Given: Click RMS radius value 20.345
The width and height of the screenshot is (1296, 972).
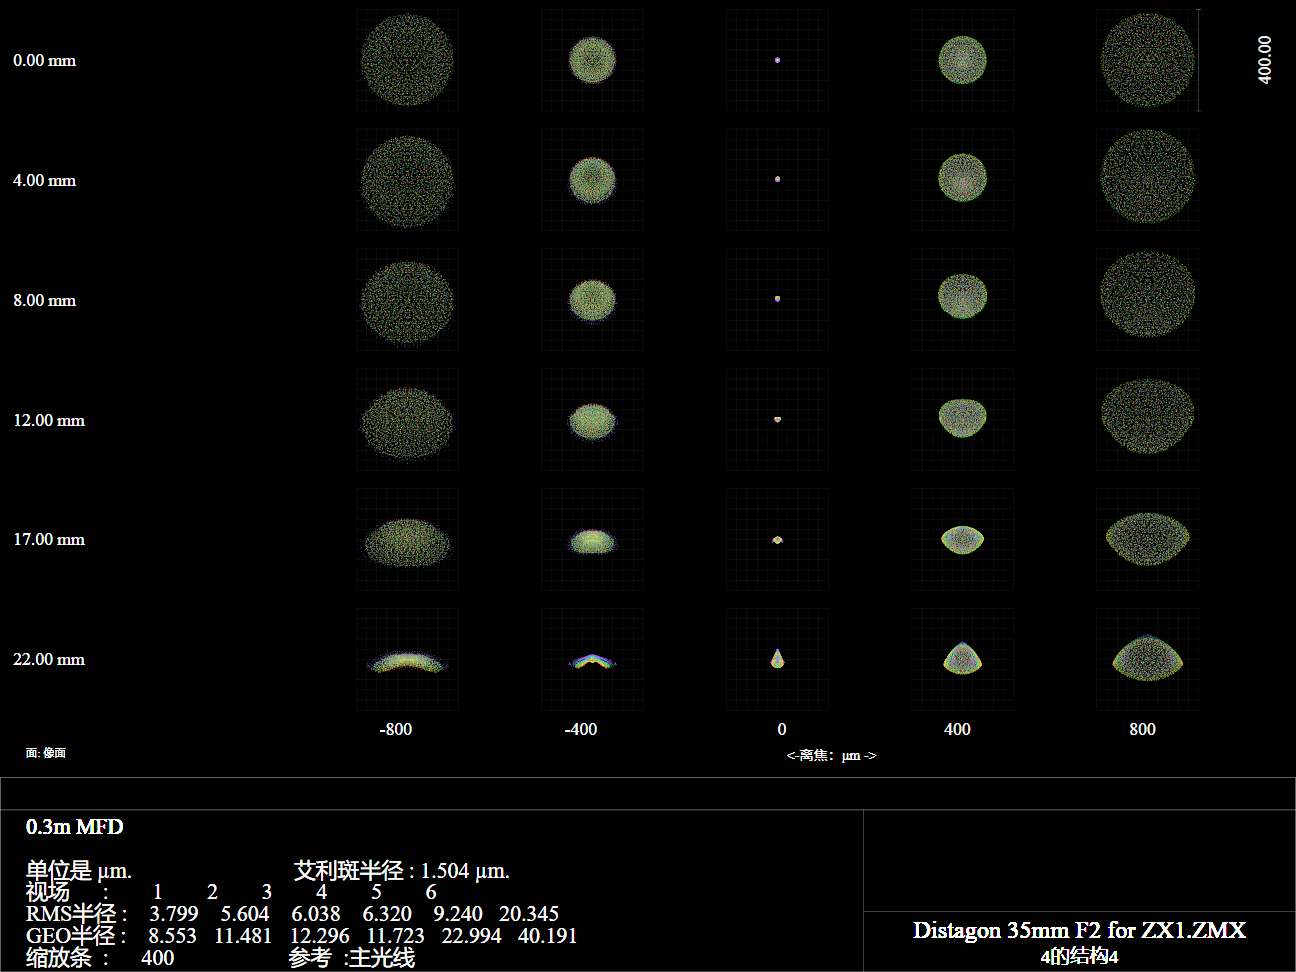Looking at the screenshot, I should (x=529, y=914).
